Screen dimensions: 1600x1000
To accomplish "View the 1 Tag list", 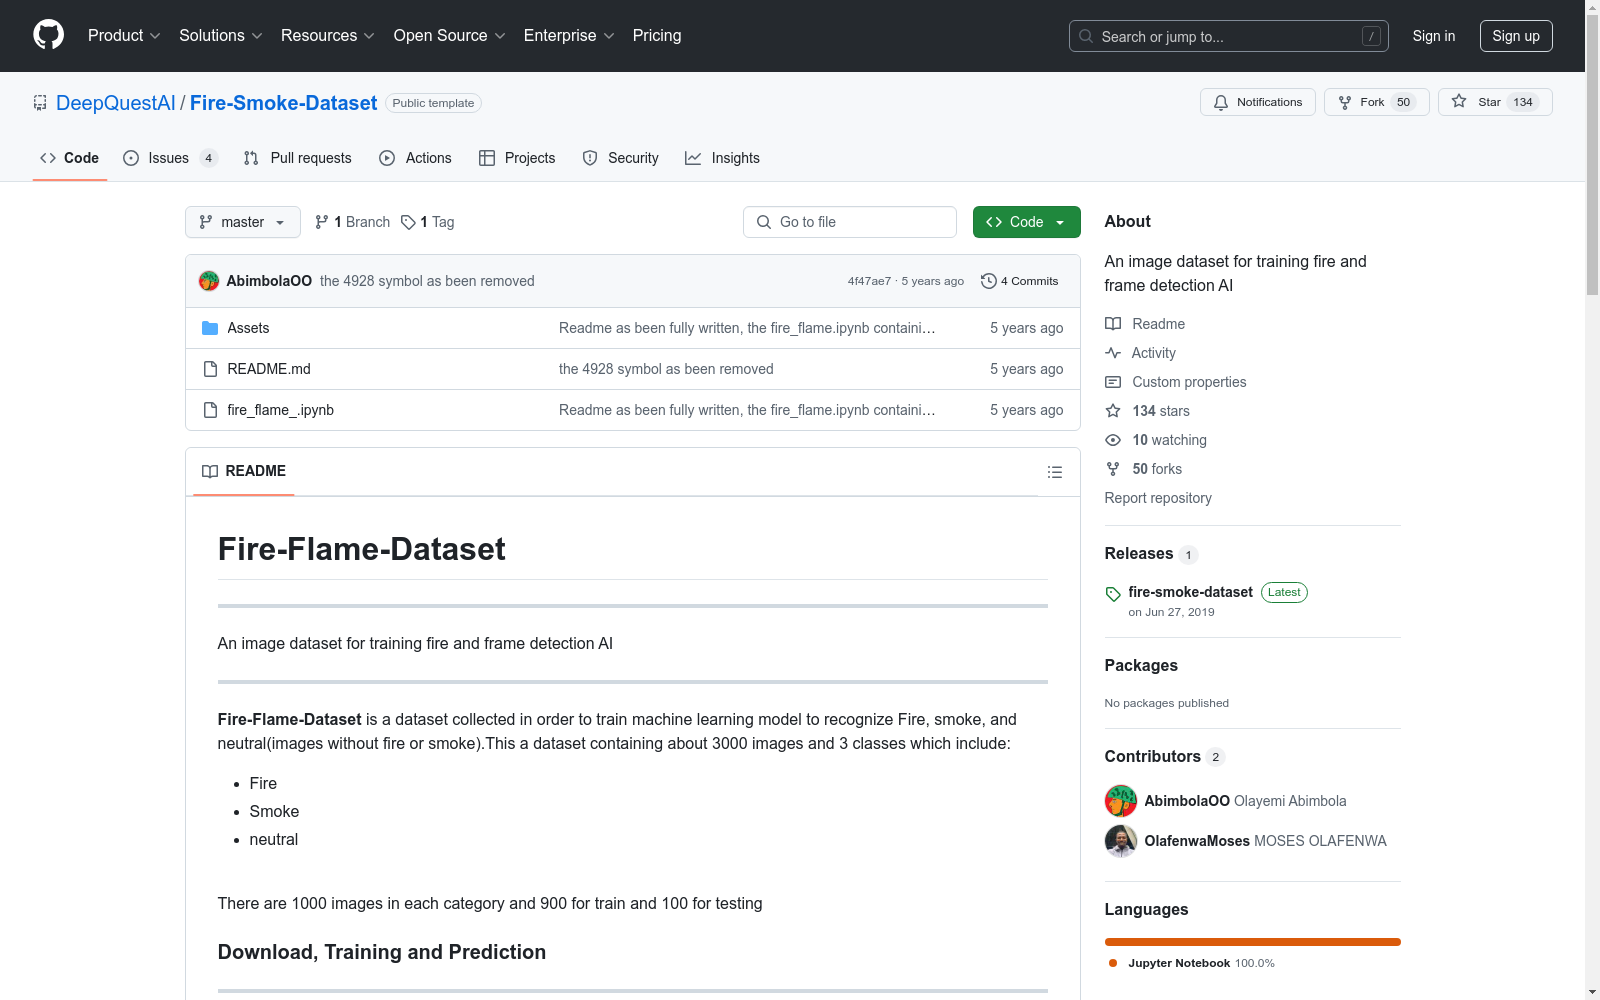I will pos(428,222).
